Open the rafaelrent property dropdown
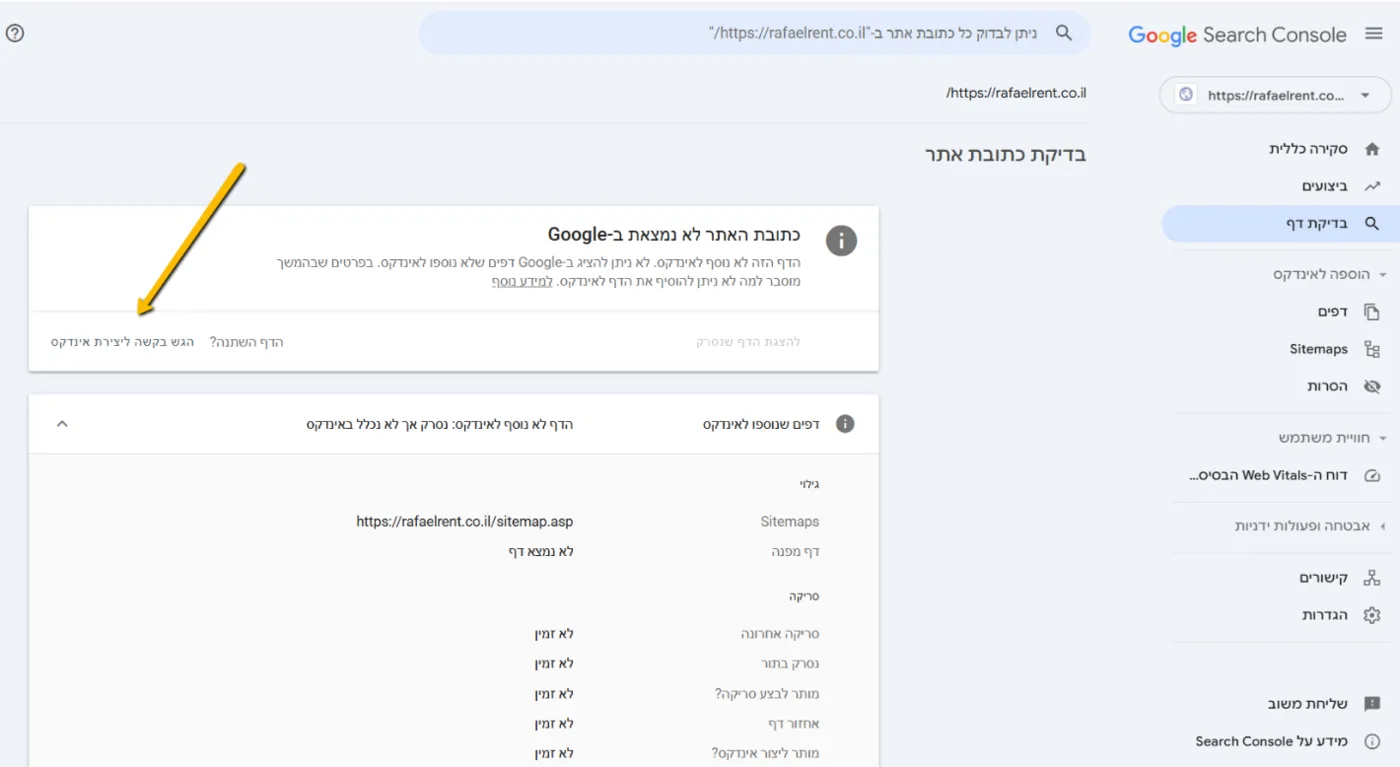This screenshot has width=1400, height=767. 1275,95
